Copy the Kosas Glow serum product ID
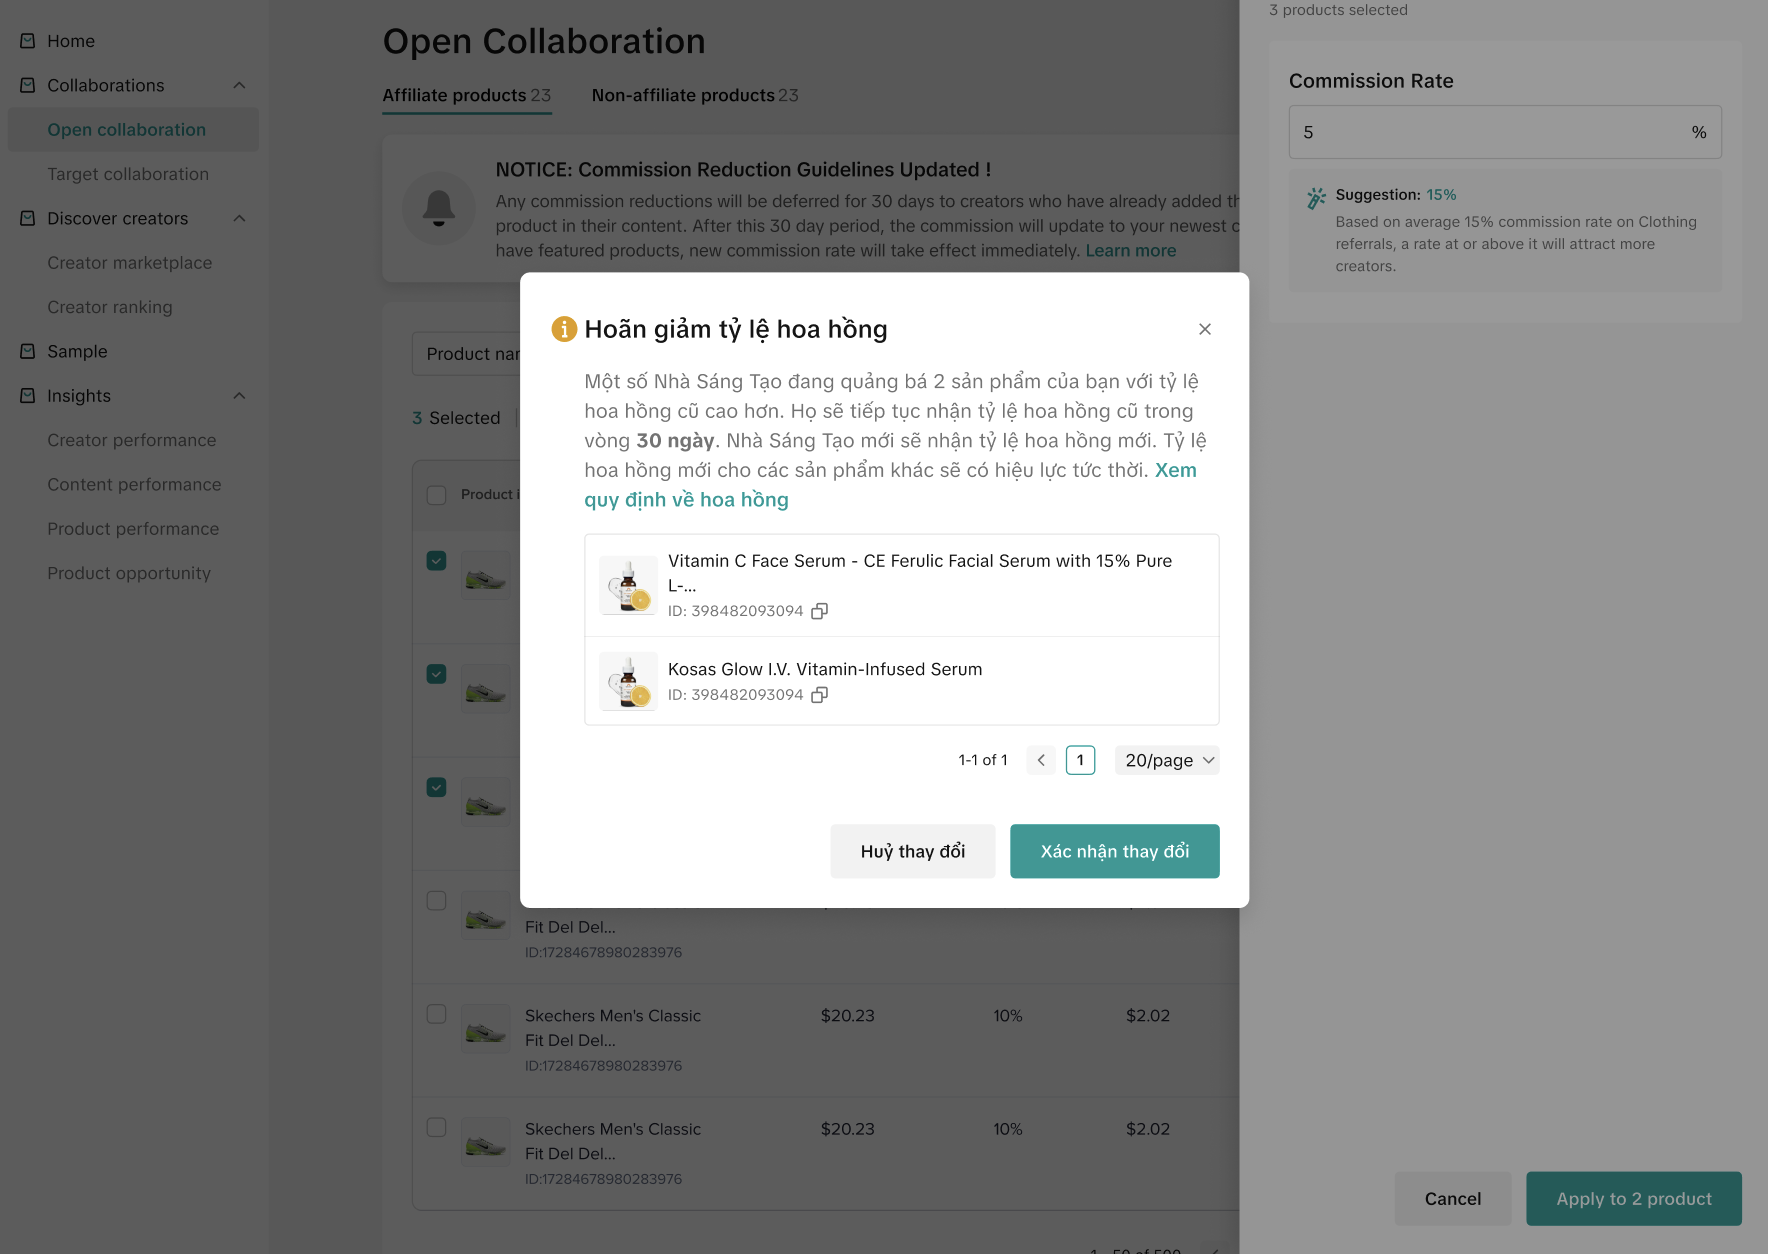The height and width of the screenshot is (1254, 1768). [819, 695]
